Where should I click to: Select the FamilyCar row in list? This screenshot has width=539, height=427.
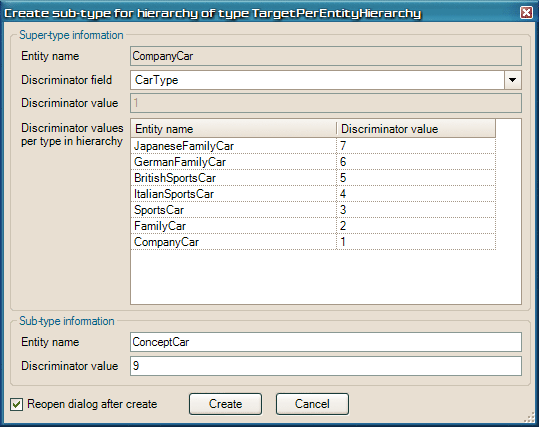pyautogui.click(x=313, y=226)
